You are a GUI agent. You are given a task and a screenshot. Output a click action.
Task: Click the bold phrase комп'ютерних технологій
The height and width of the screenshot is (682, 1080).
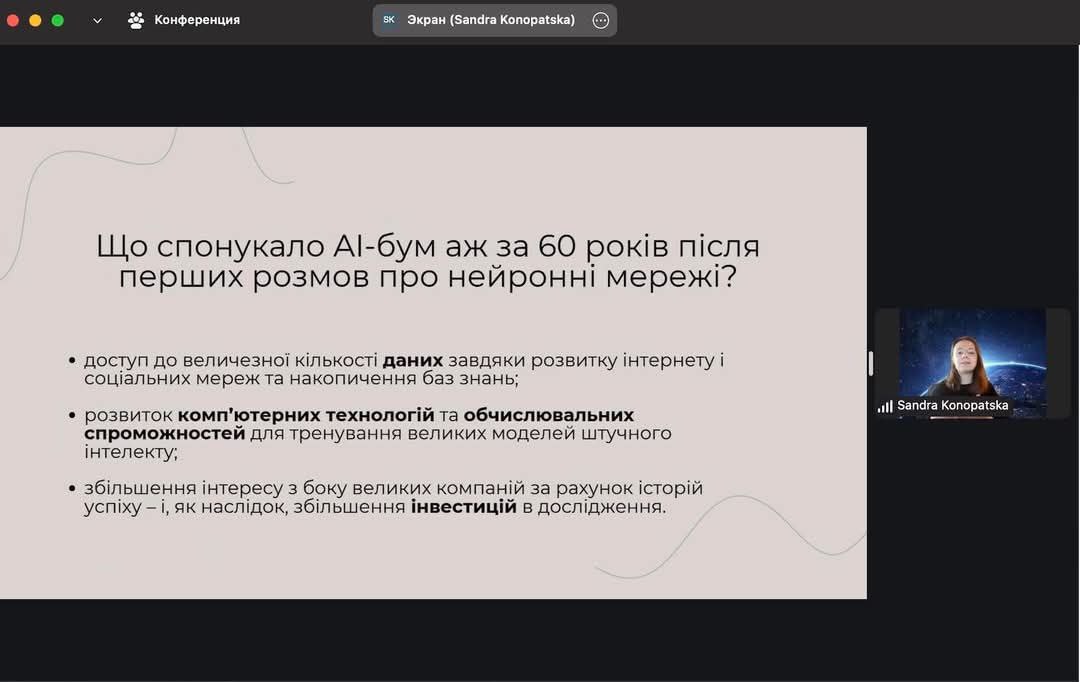306,415
